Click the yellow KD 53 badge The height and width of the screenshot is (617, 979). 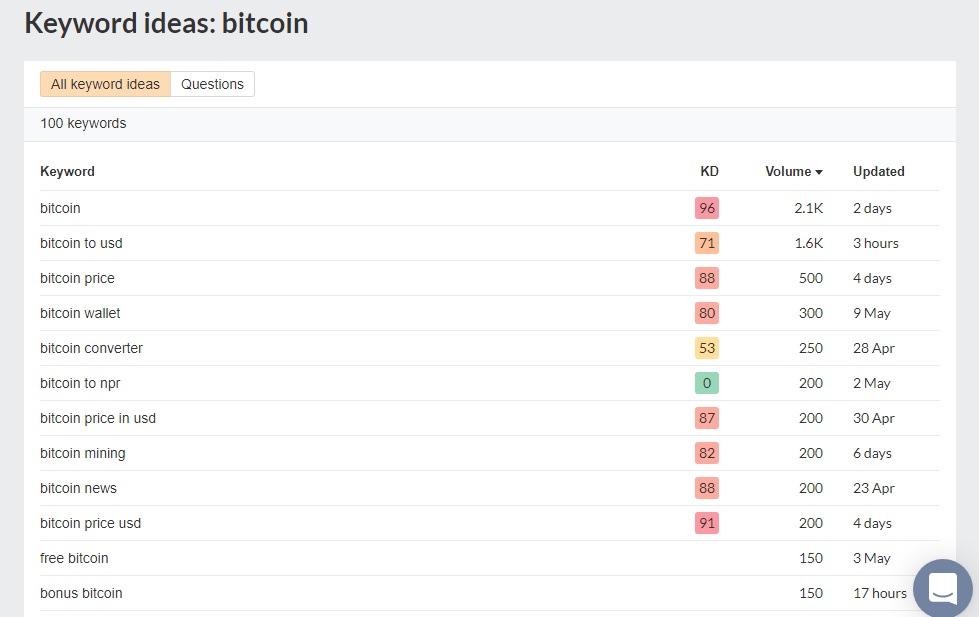(x=707, y=348)
